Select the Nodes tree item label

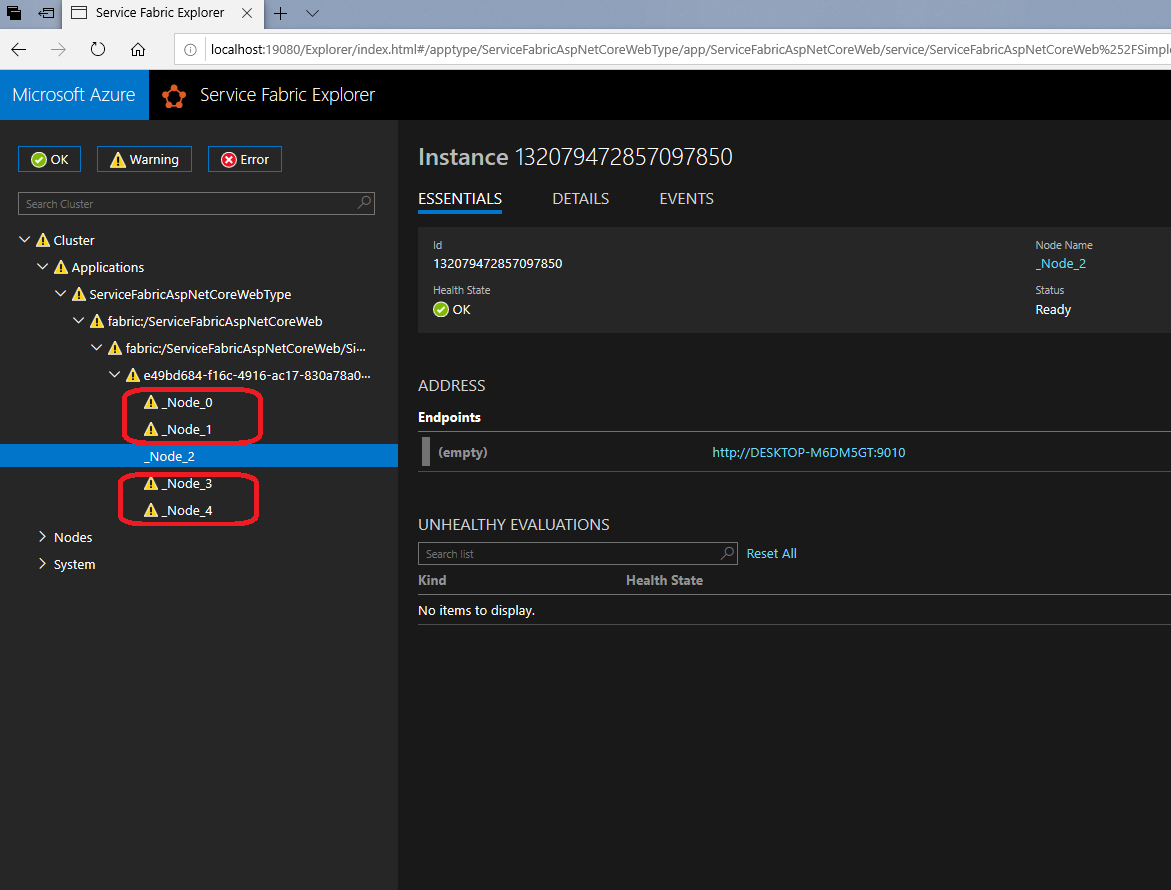[73, 537]
